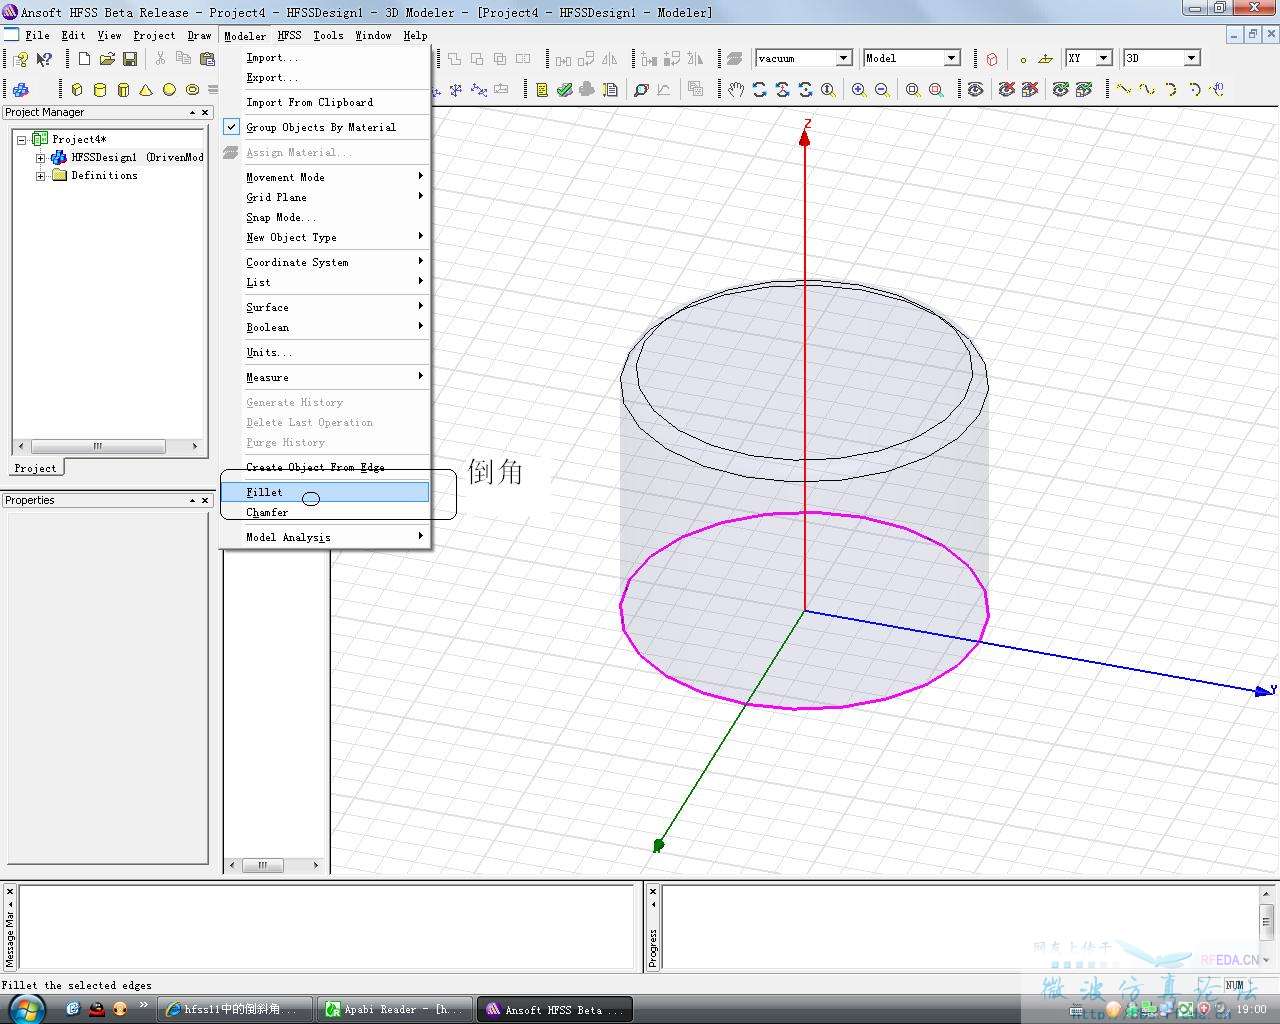Choose Fillet from Modeler menu
The width and height of the screenshot is (1280, 1024).
tap(326, 492)
